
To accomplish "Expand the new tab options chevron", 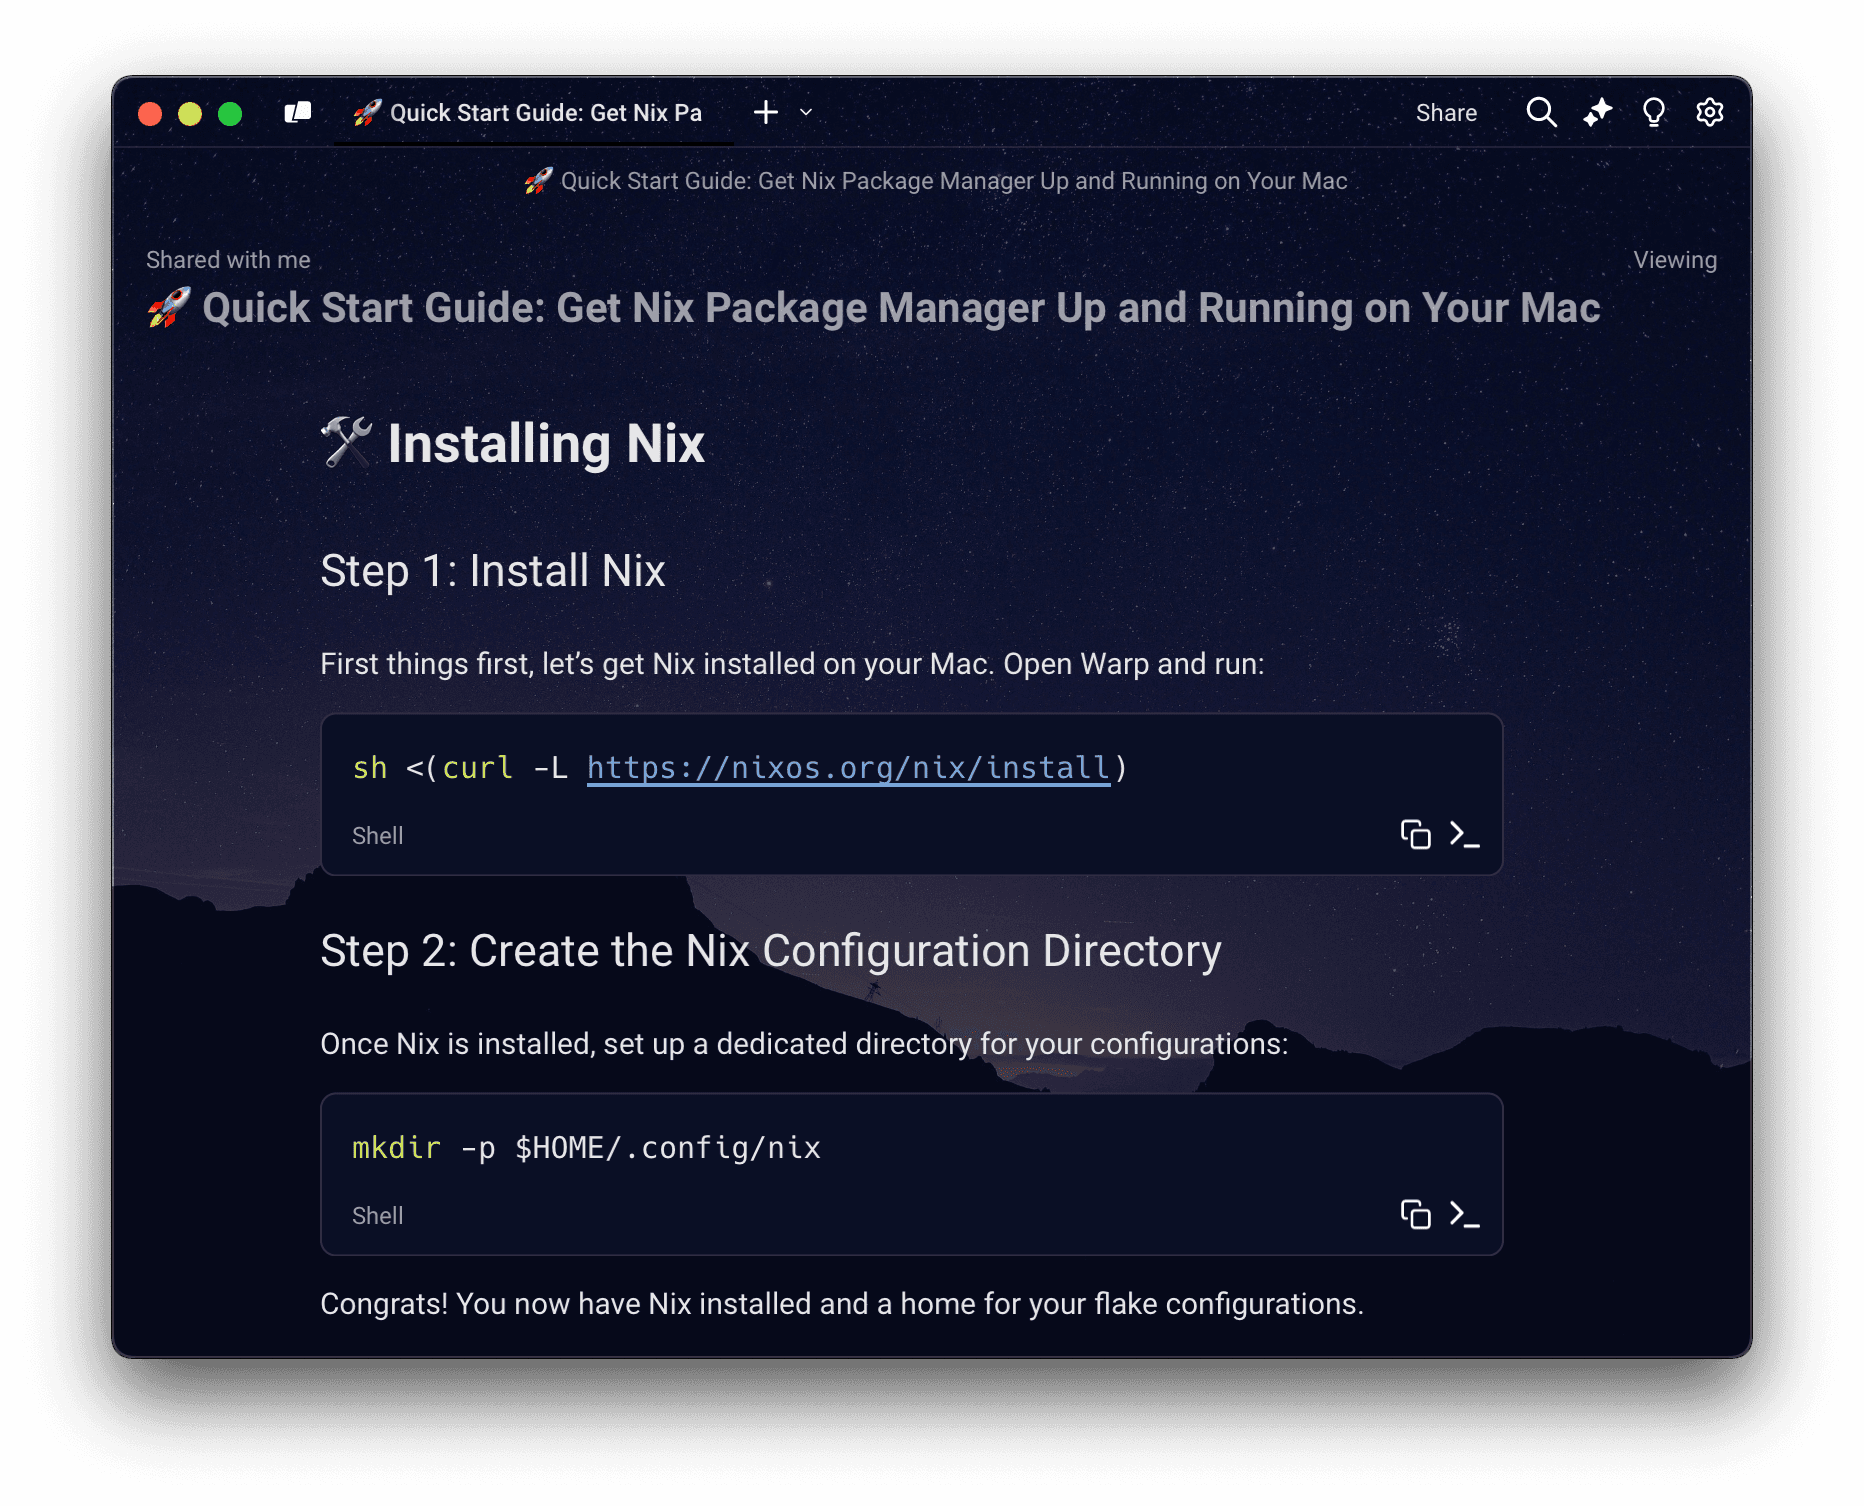I will tap(806, 112).
